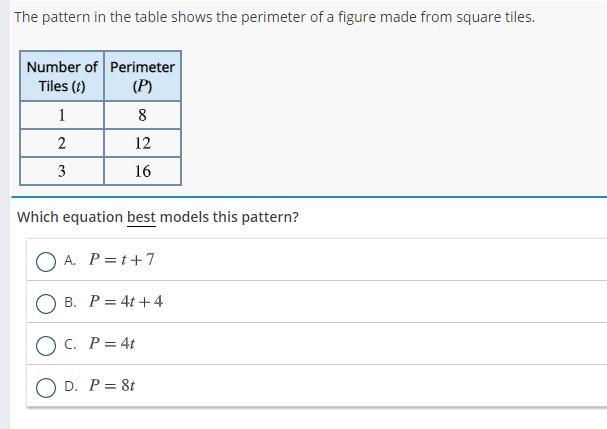Screen dimensions: 607x429
Task: Click the table cell showing perimeter 12
Action: pyautogui.click(x=142, y=143)
